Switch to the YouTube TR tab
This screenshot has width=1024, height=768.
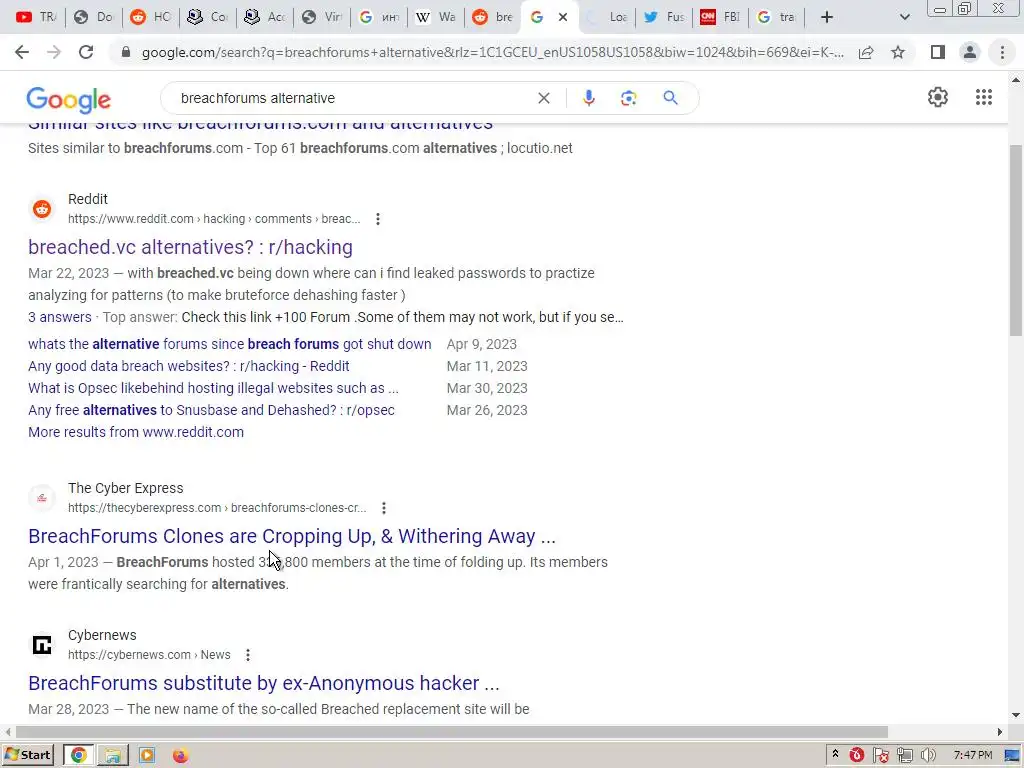point(36,17)
